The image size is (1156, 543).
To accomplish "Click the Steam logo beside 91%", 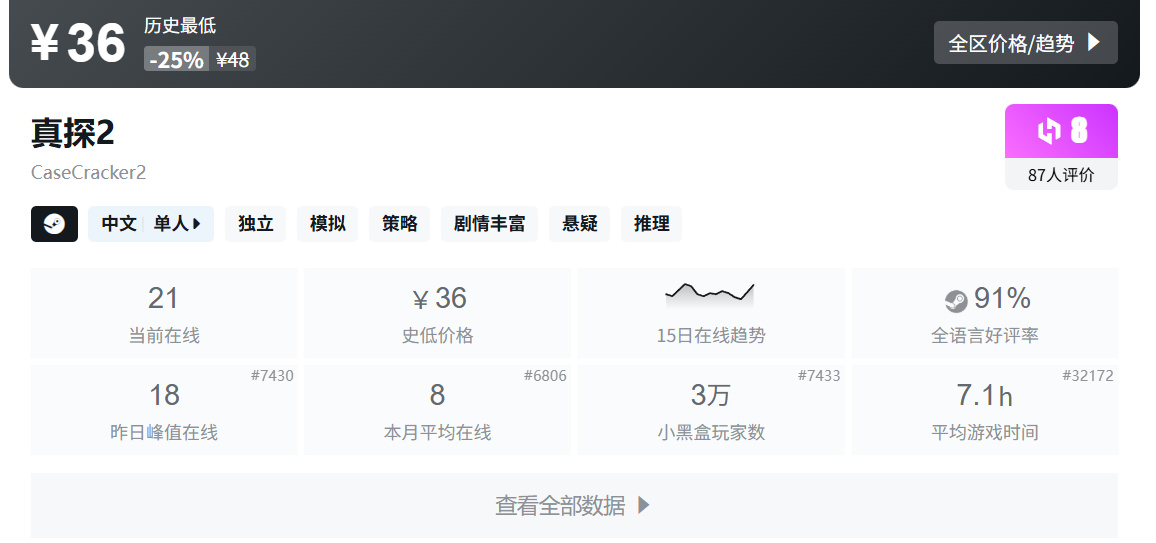I will click(x=956, y=301).
